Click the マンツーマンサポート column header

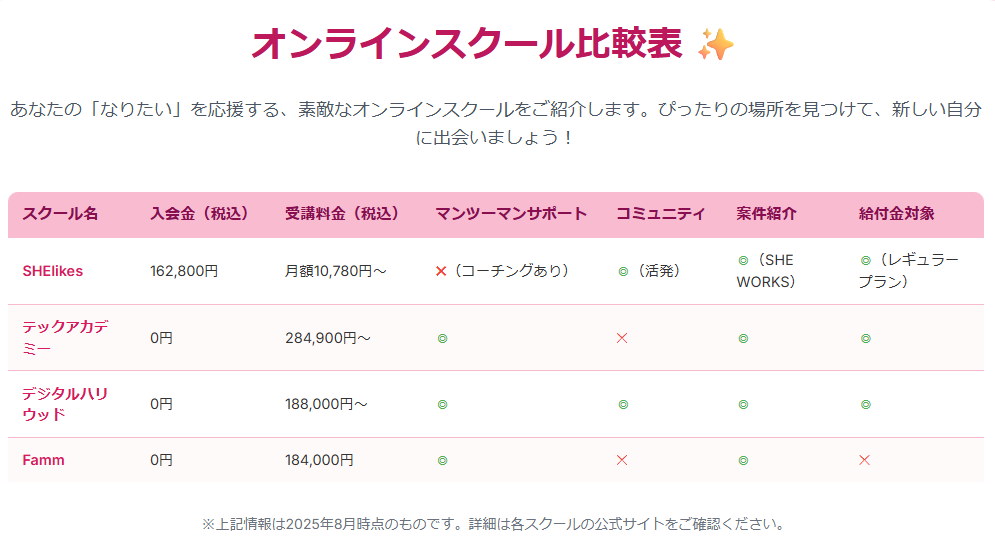pyautogui.click(x=511, y=214)
